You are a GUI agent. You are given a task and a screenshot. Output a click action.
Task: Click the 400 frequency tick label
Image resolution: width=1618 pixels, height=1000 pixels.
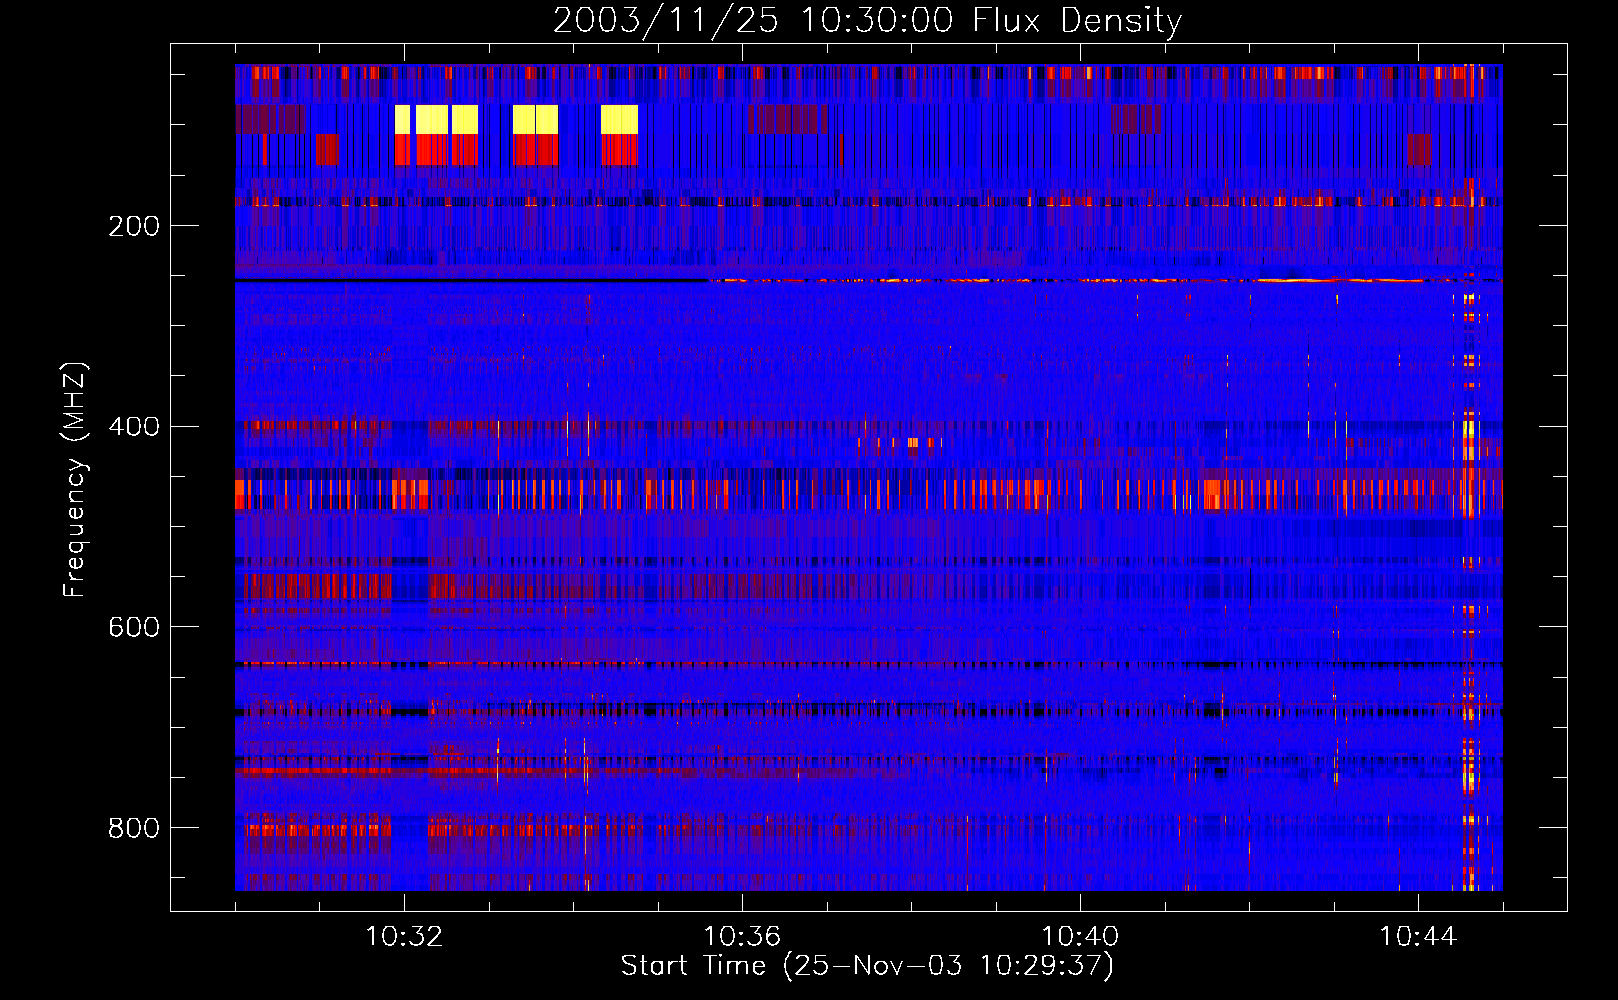click(134, 427)
